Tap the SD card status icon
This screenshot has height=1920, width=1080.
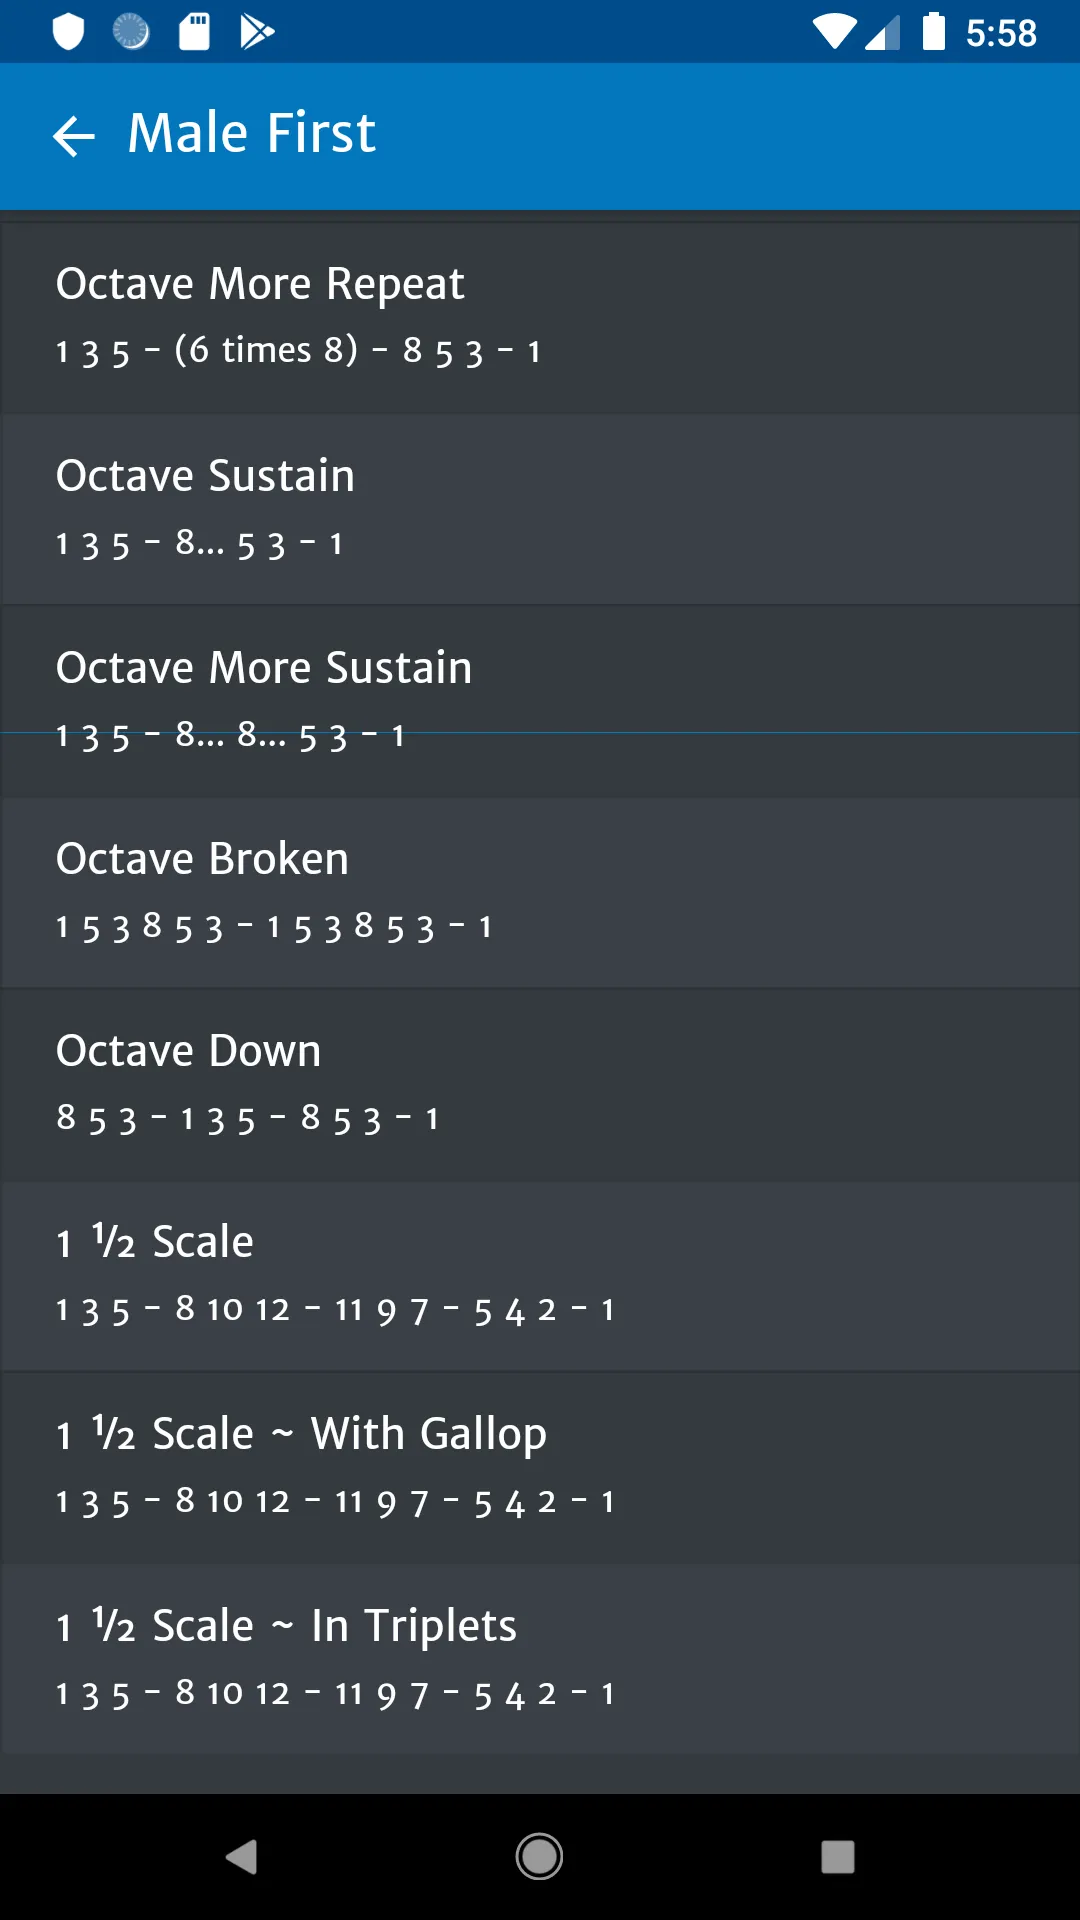[x=194, y=31]
